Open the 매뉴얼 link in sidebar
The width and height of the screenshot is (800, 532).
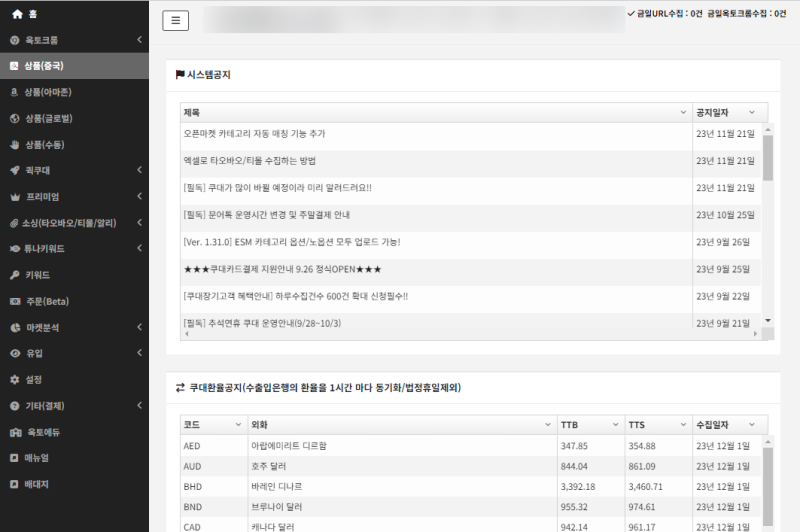click(74, 458)
